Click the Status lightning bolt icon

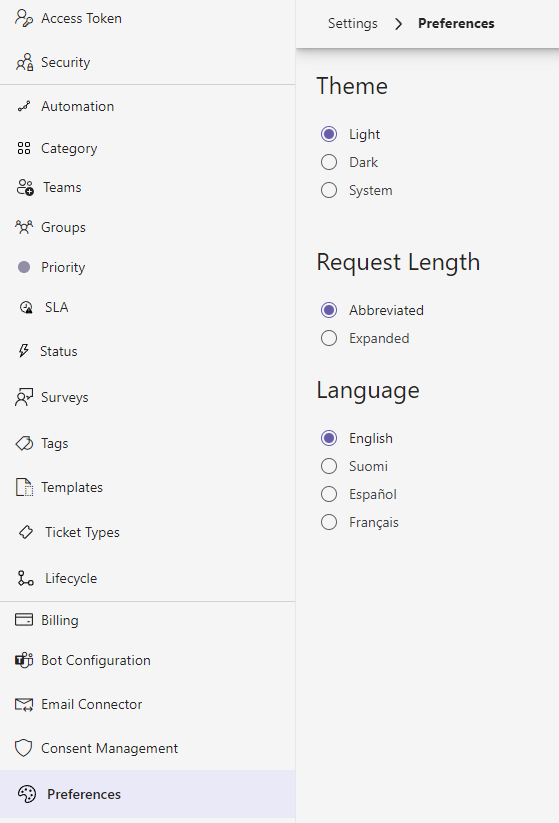[24, 351]
